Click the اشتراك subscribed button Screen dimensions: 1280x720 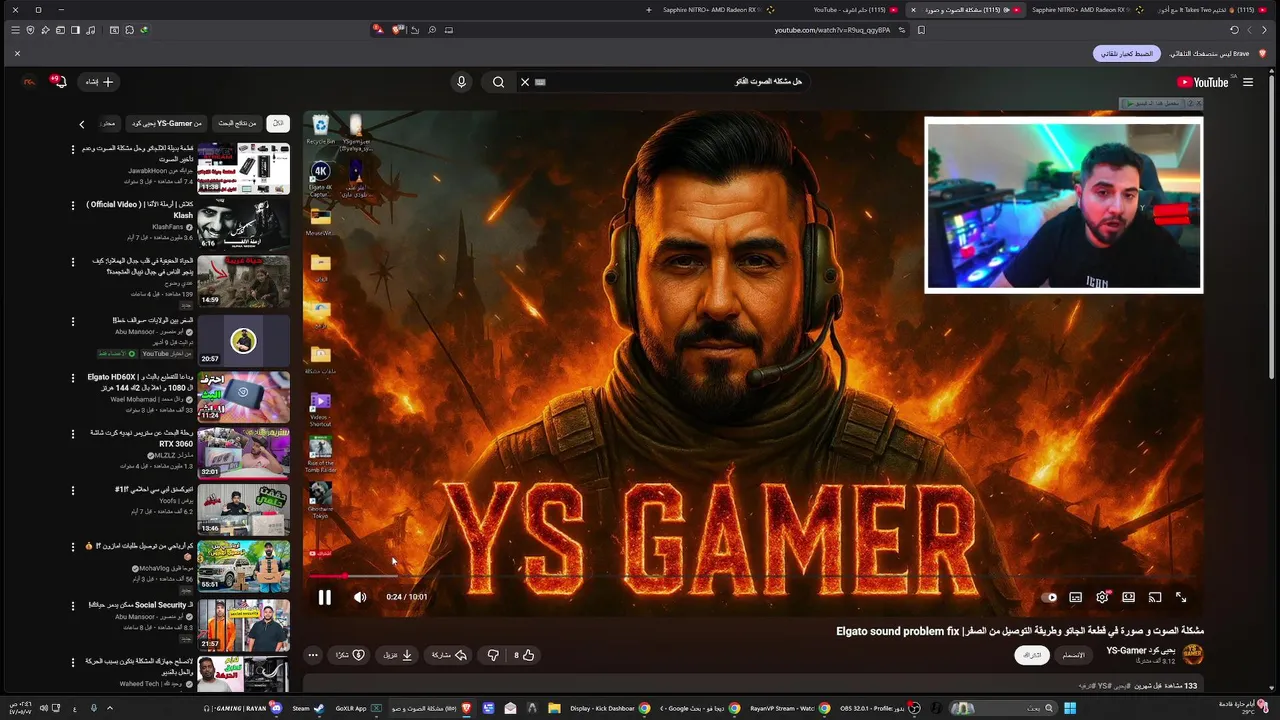(x=1032, y=655)
